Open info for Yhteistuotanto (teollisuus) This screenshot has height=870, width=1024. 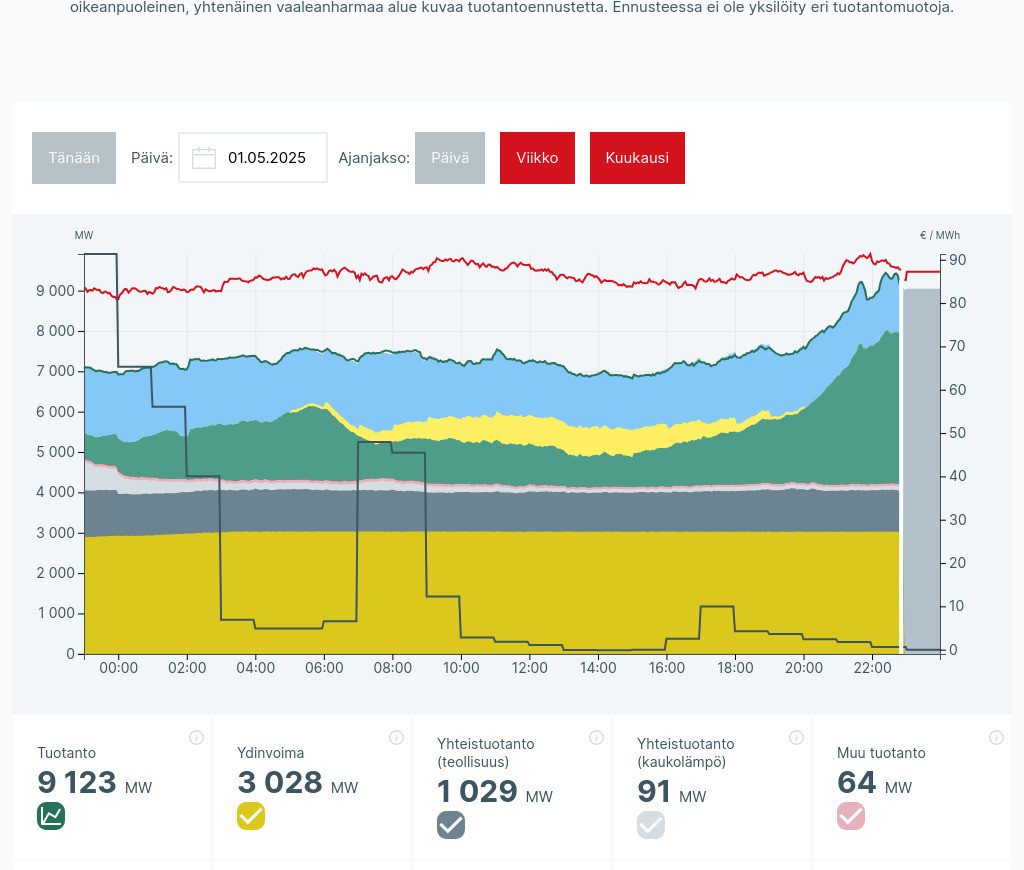[x=596, y=738]
